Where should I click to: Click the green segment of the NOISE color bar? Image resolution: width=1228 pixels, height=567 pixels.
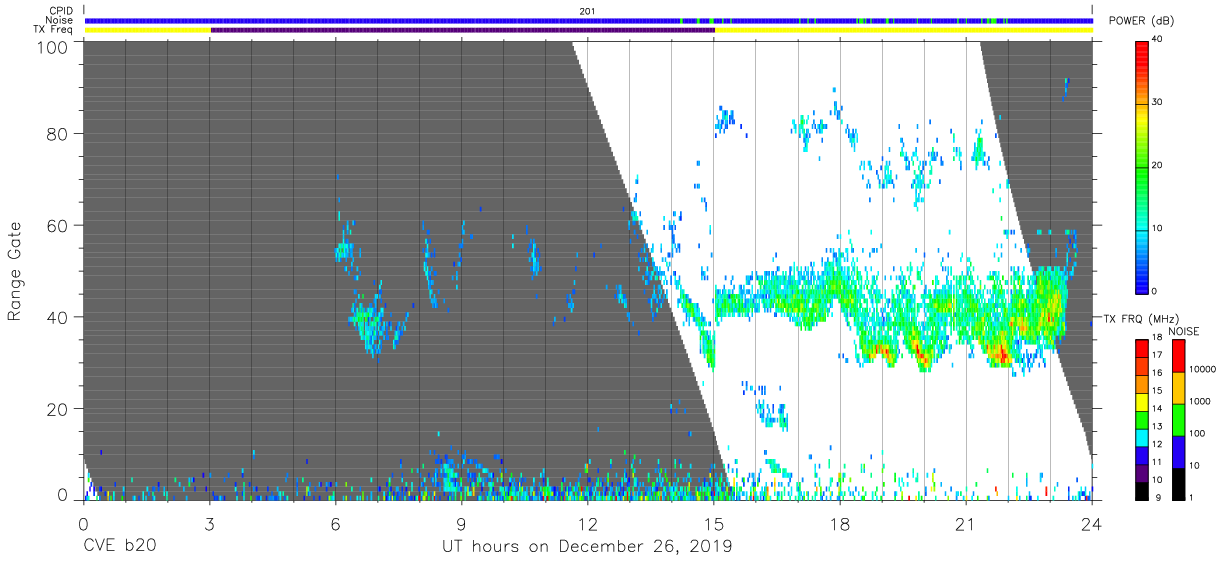[1178, 420]
